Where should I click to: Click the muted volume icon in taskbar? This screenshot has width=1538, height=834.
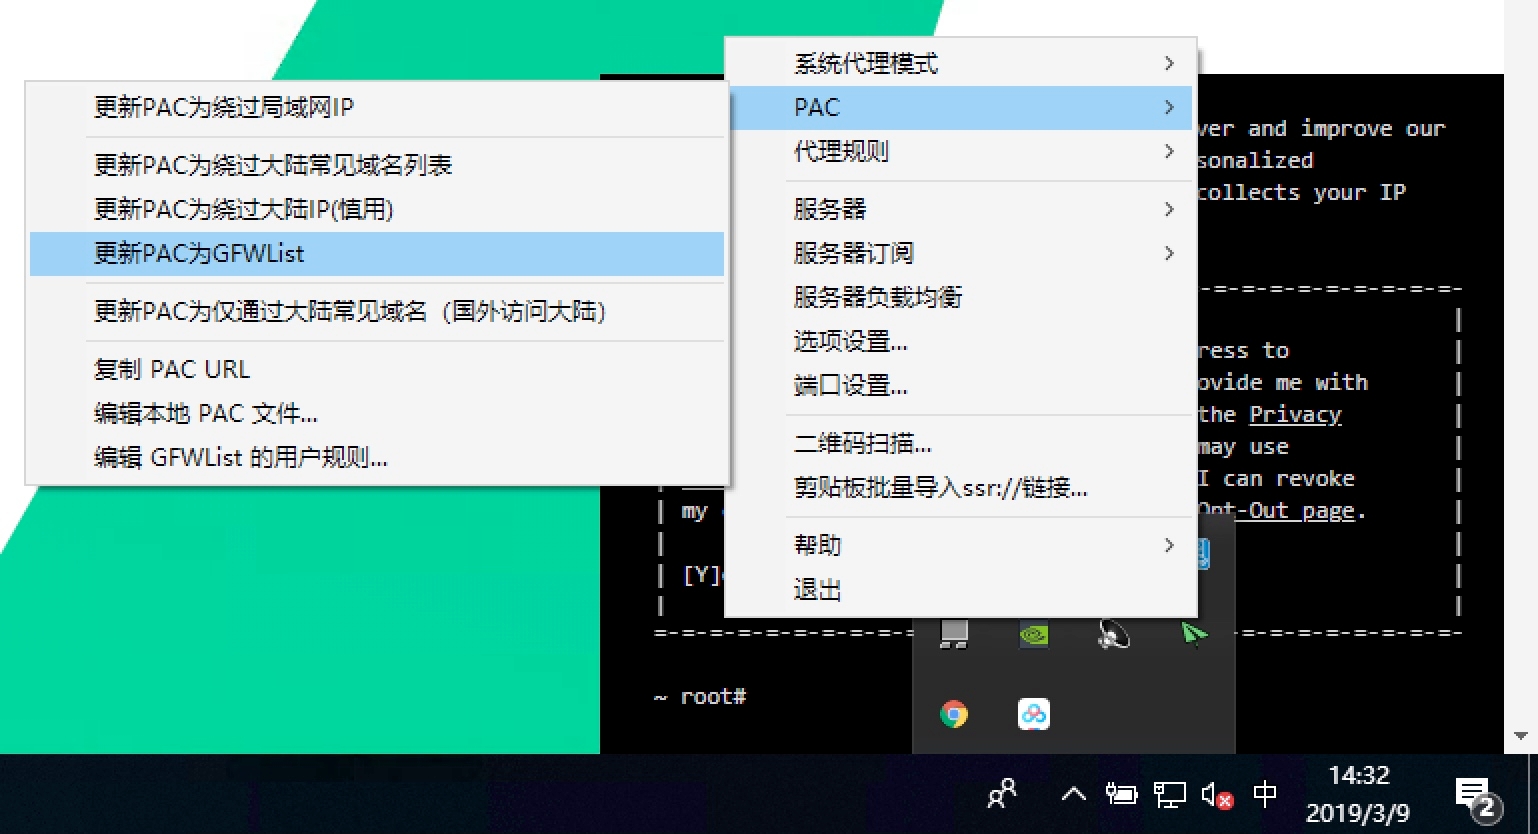(x=1216, y=795)
